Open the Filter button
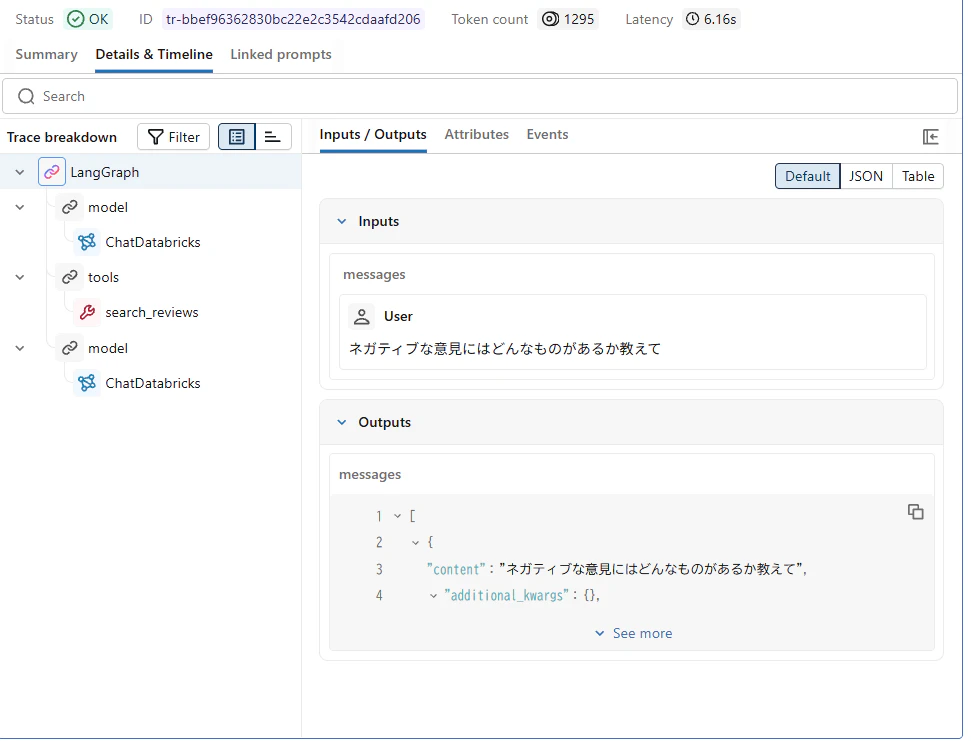This screenshot has width=971, height=741. click(173, 137)
